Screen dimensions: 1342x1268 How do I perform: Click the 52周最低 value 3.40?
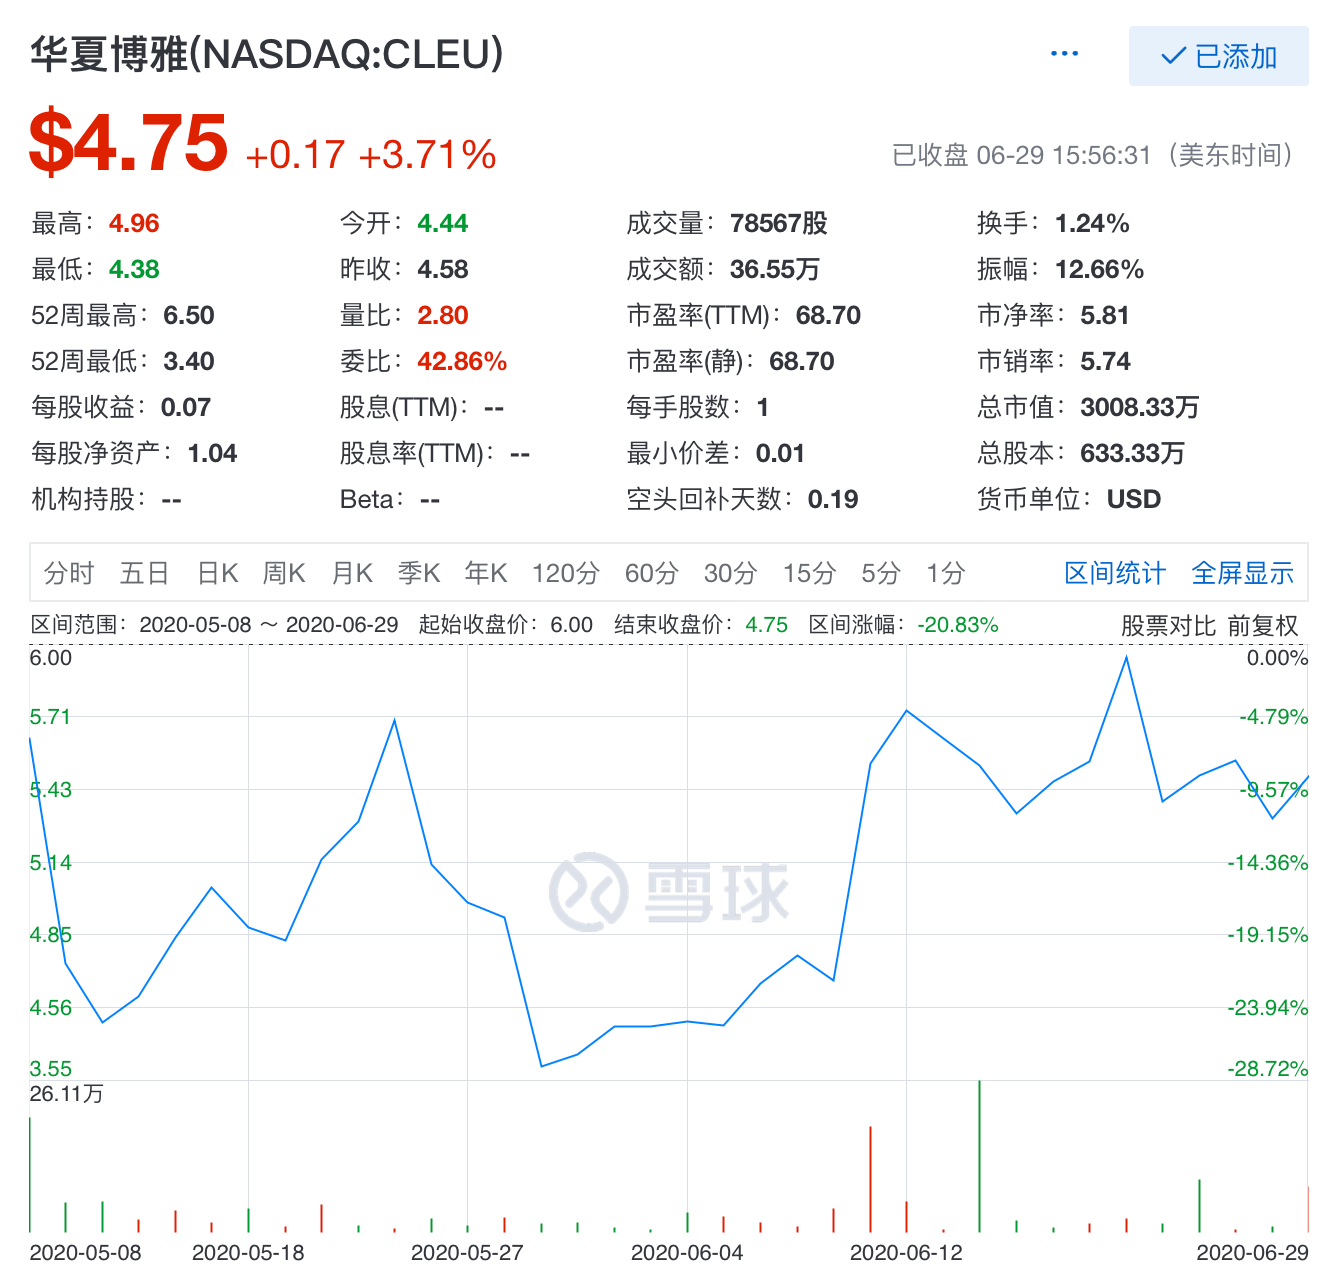point(189,361)
